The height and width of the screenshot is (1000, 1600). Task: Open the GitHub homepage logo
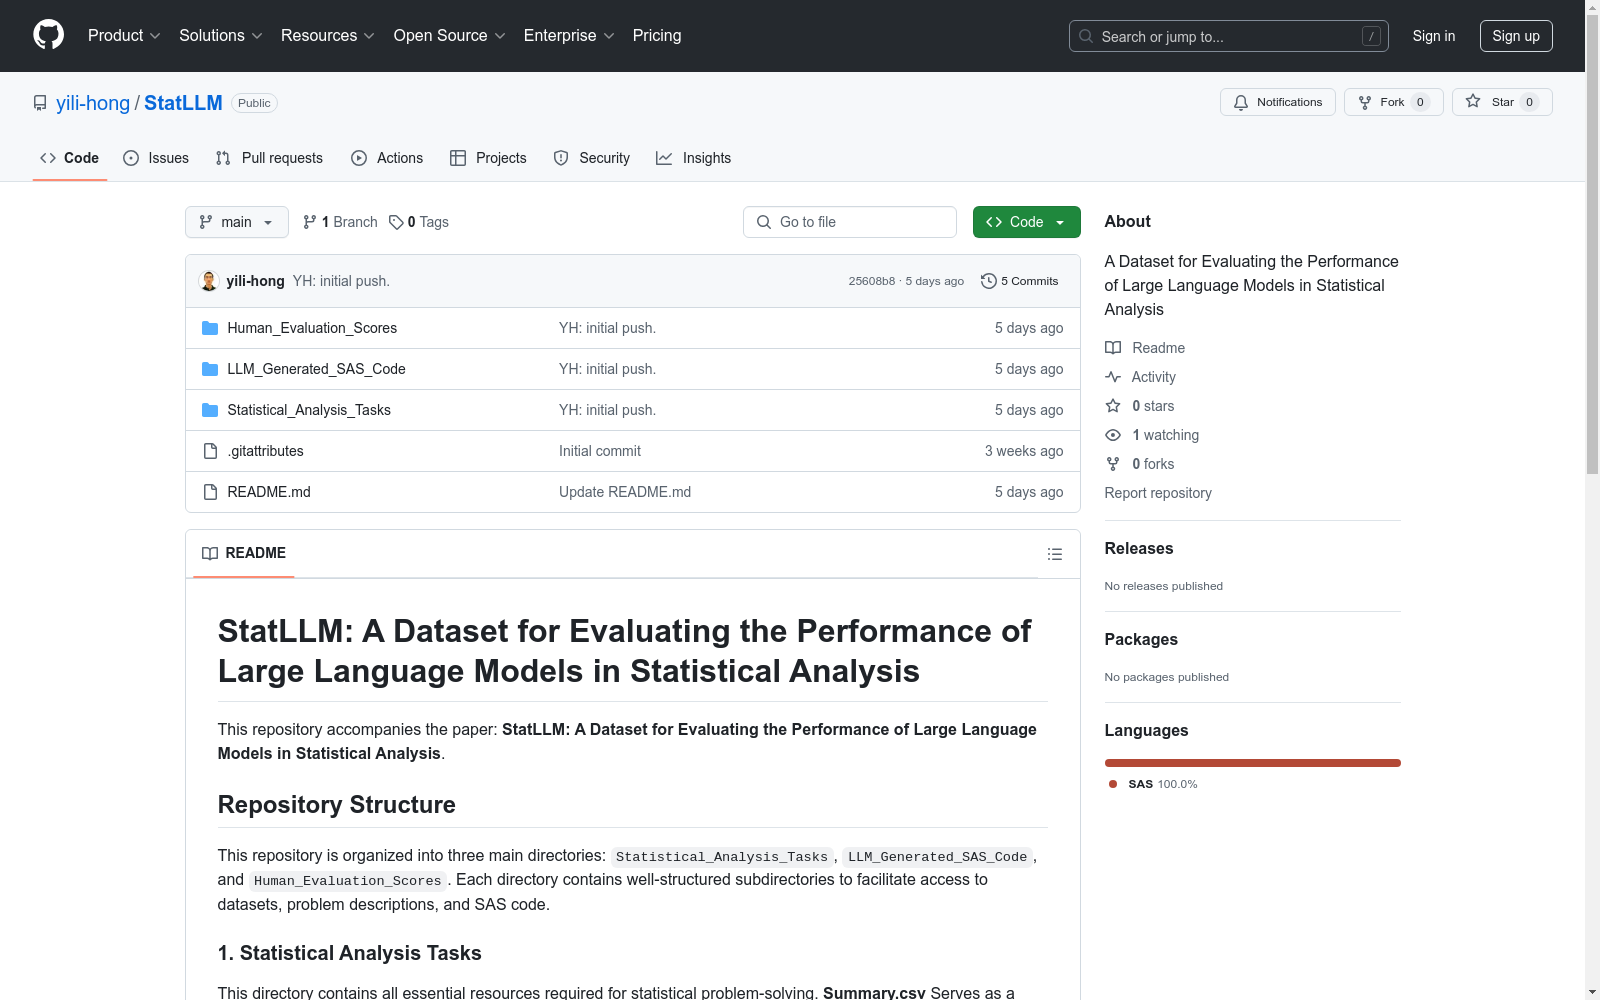point(48,35)
